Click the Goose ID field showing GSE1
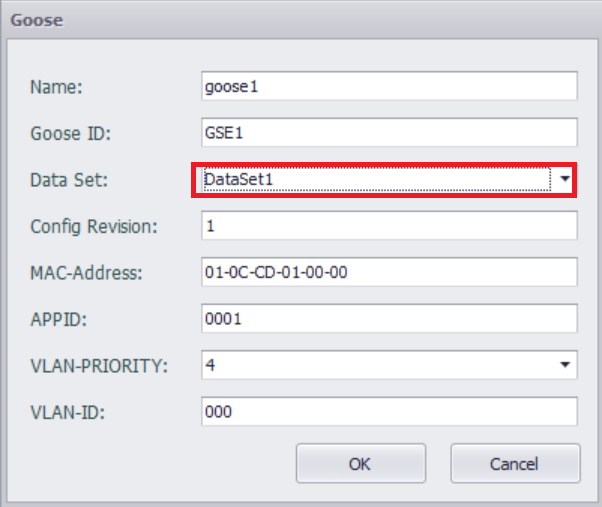Image resolution: width=602 pixels, height=507 pixels. [x=388, y=132]
